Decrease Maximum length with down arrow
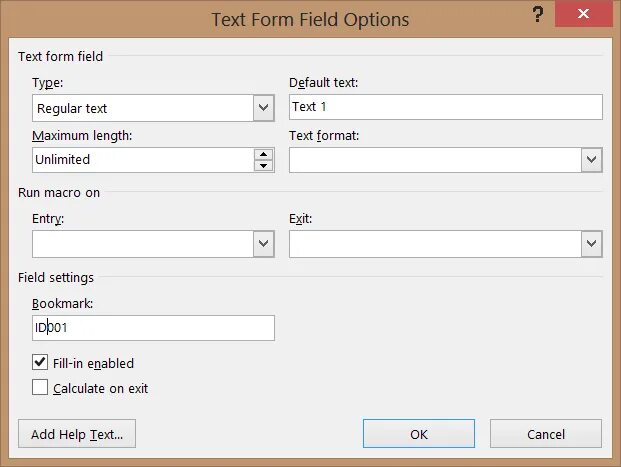621x467 pixels. pyautogui.click(x=264, y=166)
